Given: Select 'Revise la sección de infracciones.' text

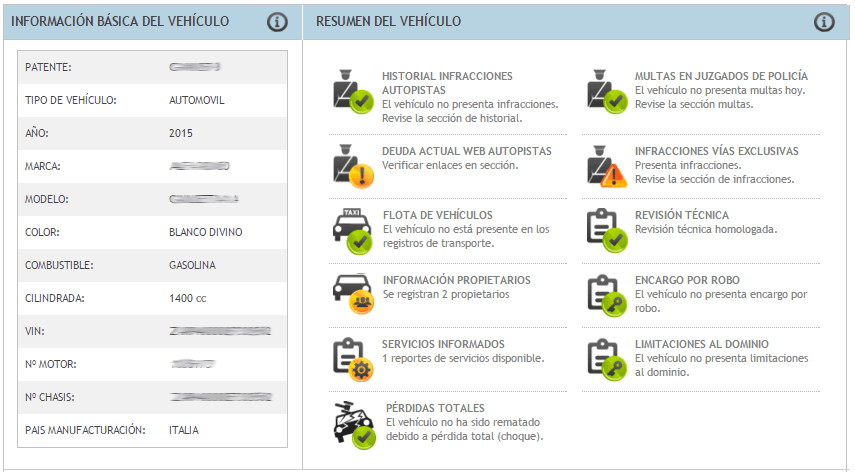Looking at the screenshot, I should pyautogui.click(x=714, y=179).
